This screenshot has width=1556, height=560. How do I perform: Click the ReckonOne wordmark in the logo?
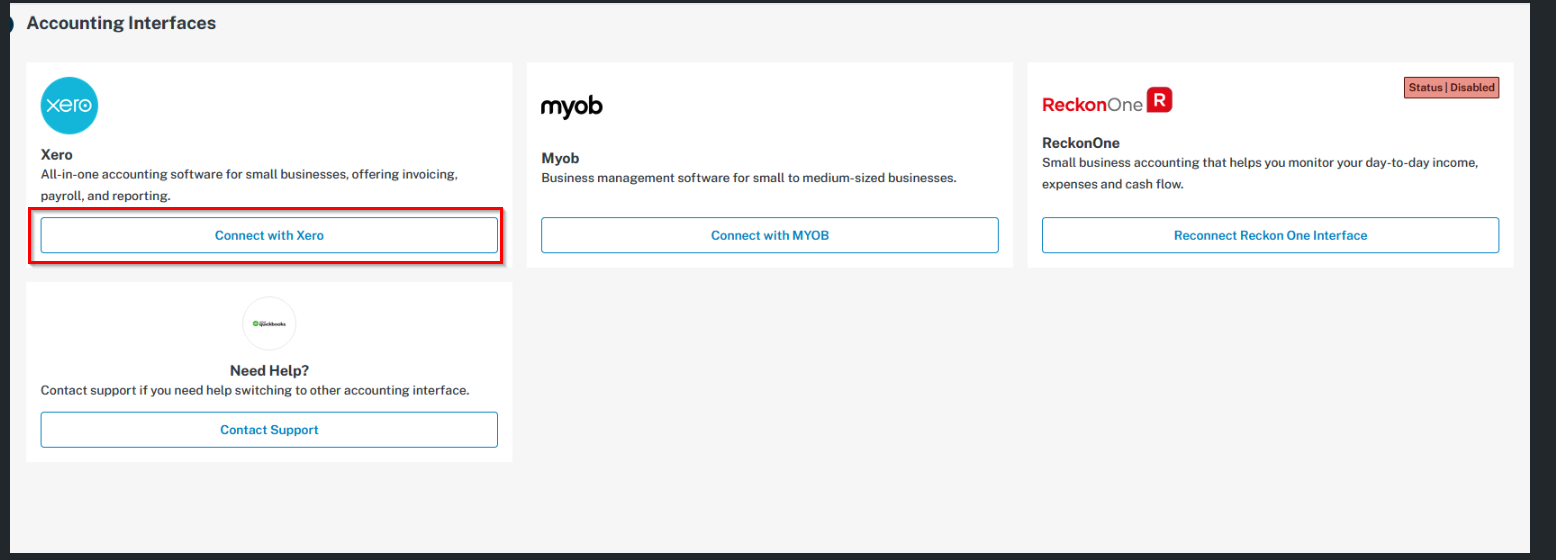1091,104
